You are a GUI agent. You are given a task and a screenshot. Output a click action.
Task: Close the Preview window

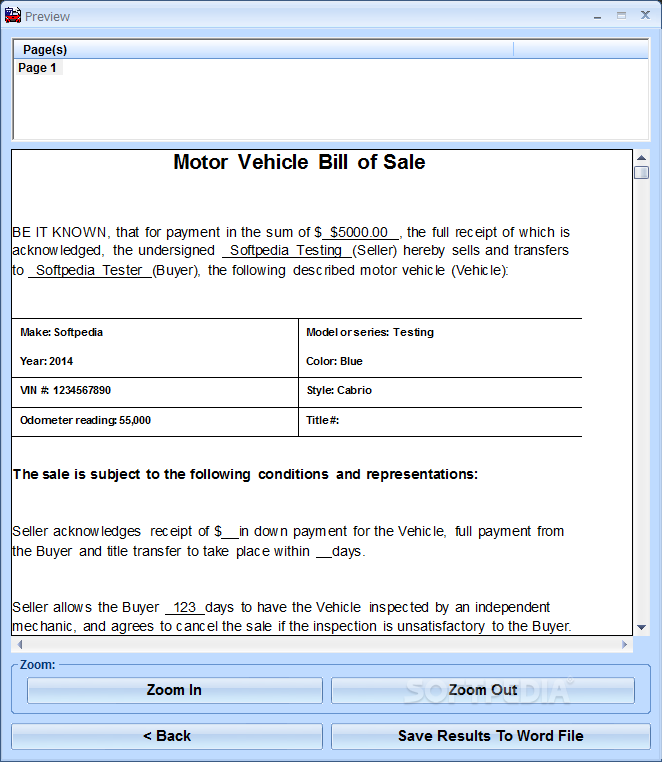(645, 16)
